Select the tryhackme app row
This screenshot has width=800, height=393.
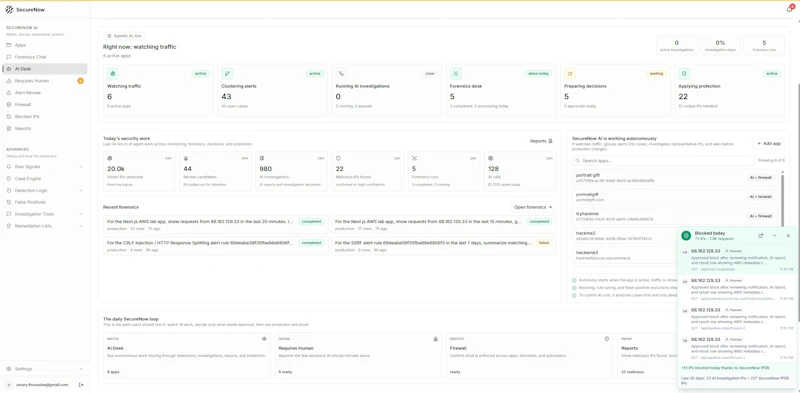pos(676,216)
